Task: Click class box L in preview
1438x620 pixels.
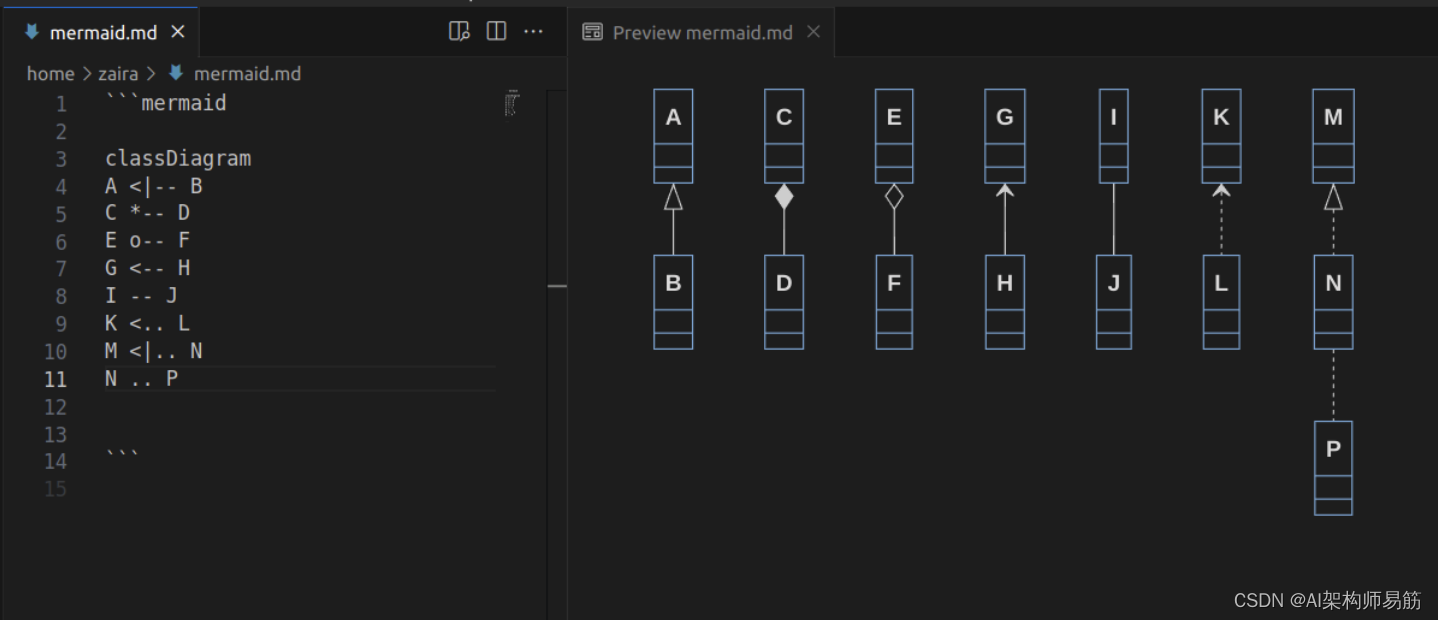Action: [x=1221, y=302]
